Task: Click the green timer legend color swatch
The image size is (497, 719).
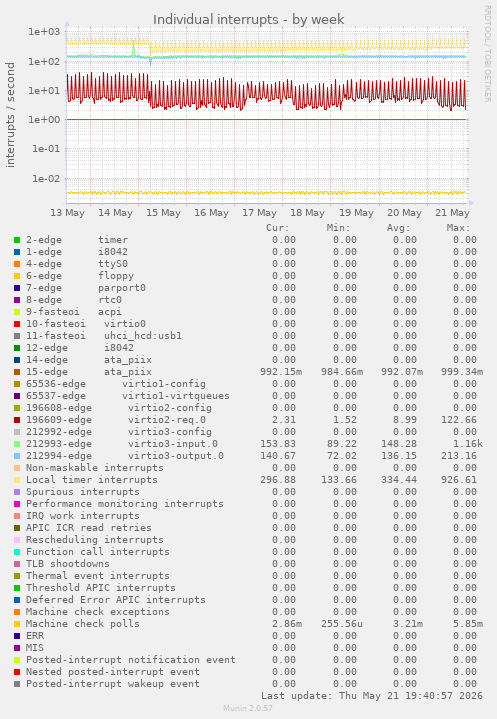Action: (17, 240)
